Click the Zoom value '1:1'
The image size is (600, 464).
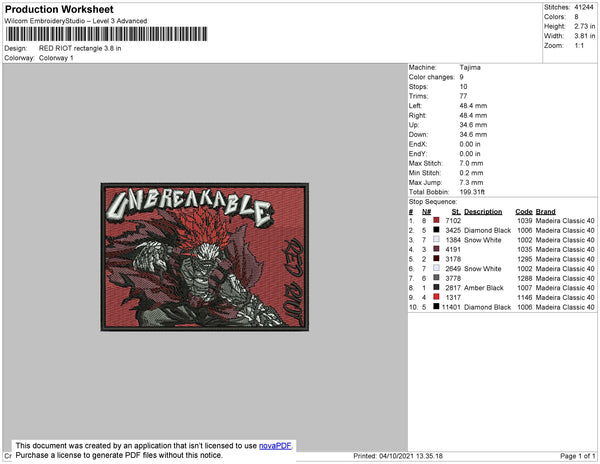pos(579,46)
